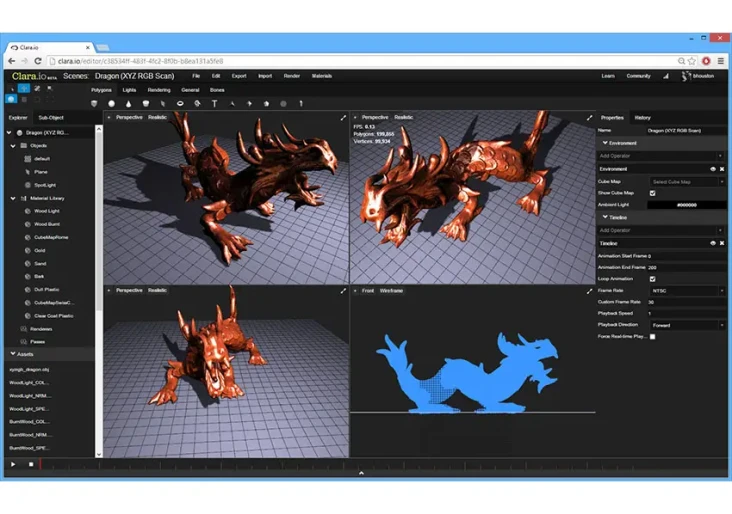Remove the Timeline operator with its X
This screenshot has height=514, width=732.
click(722, 243)
